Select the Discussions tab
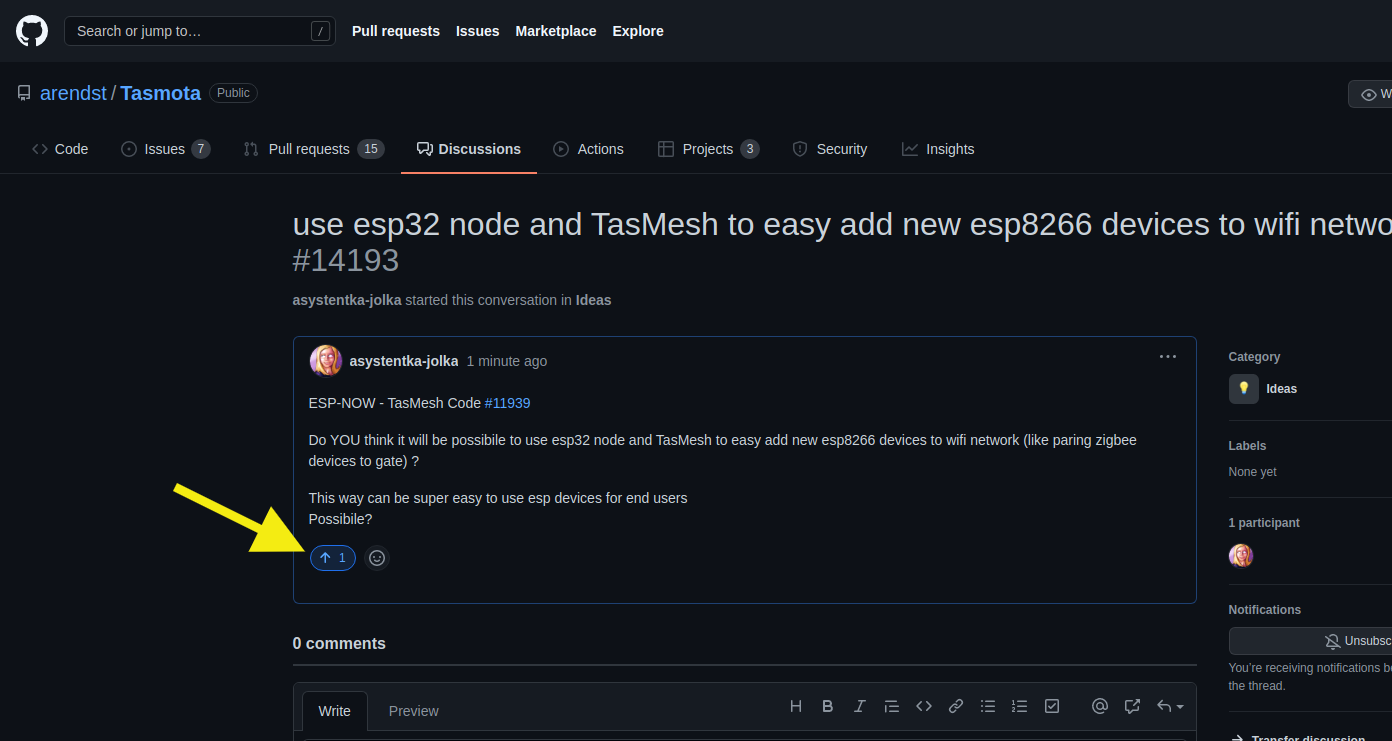 click(469, 149)
